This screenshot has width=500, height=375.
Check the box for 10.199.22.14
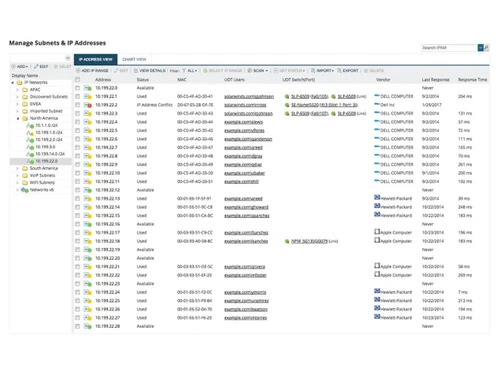[x=78, y=207]
